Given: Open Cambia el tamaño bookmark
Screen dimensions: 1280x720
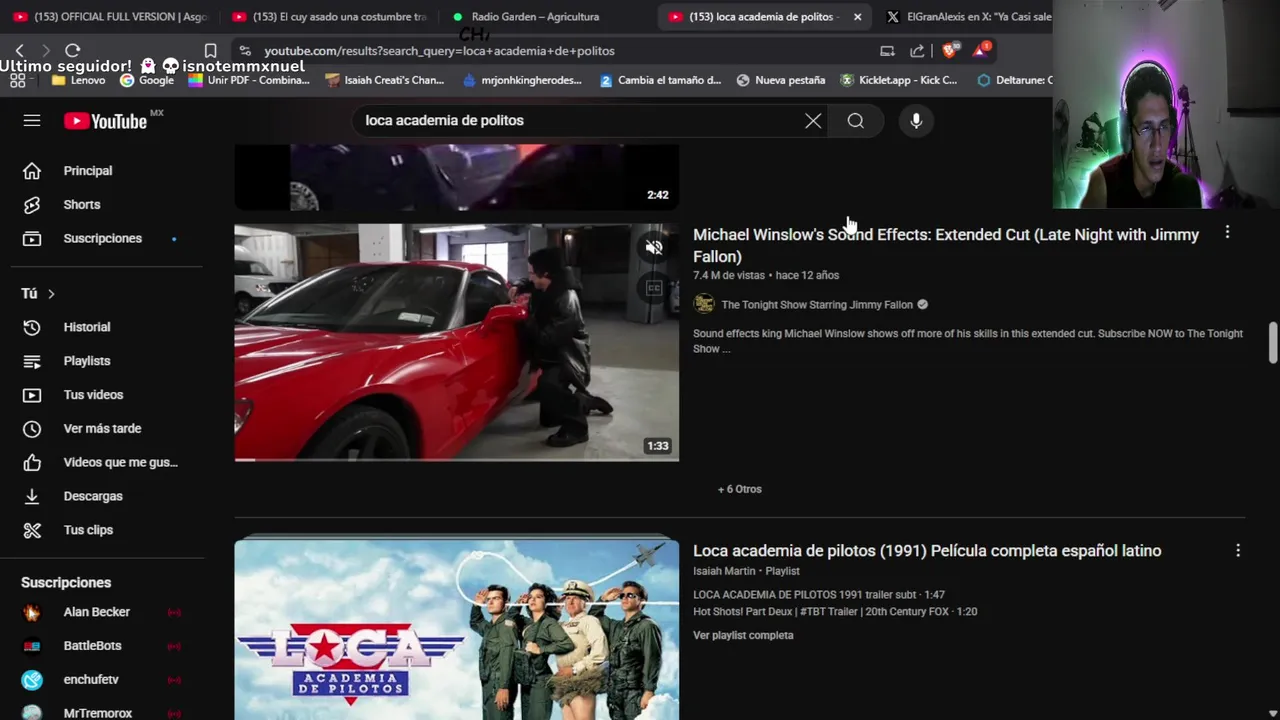Looking at the screenshot, I should click(x=660, y=80).
